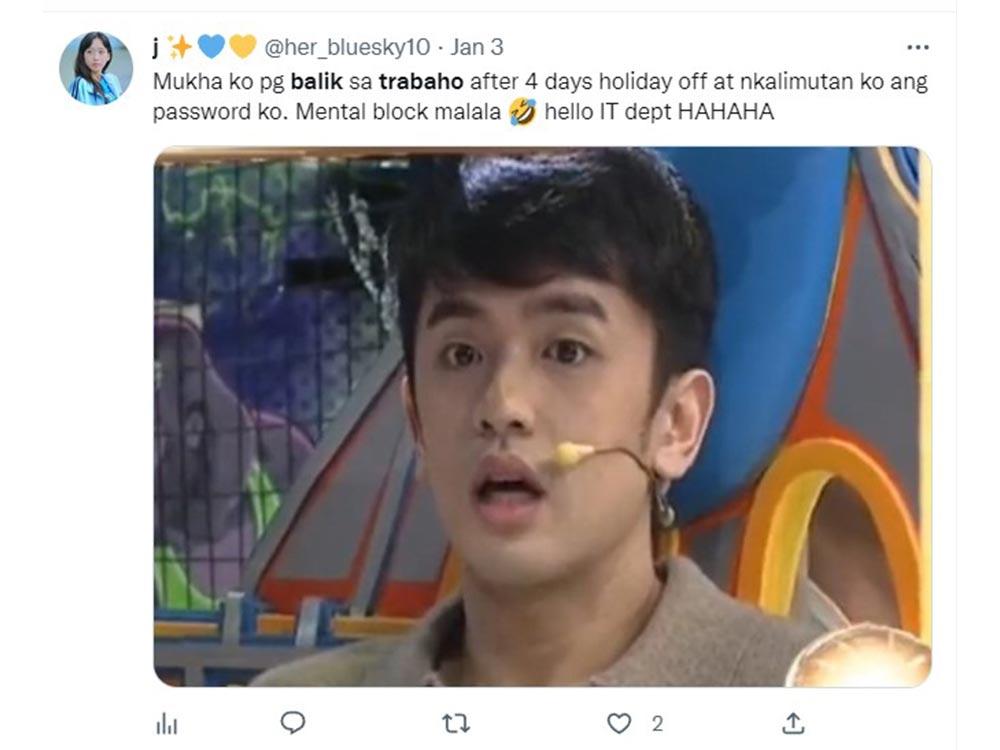Click the yellow heart emoji beside the name
The height and width of the screenshot is (750, 1000).
tap(242, 47)
